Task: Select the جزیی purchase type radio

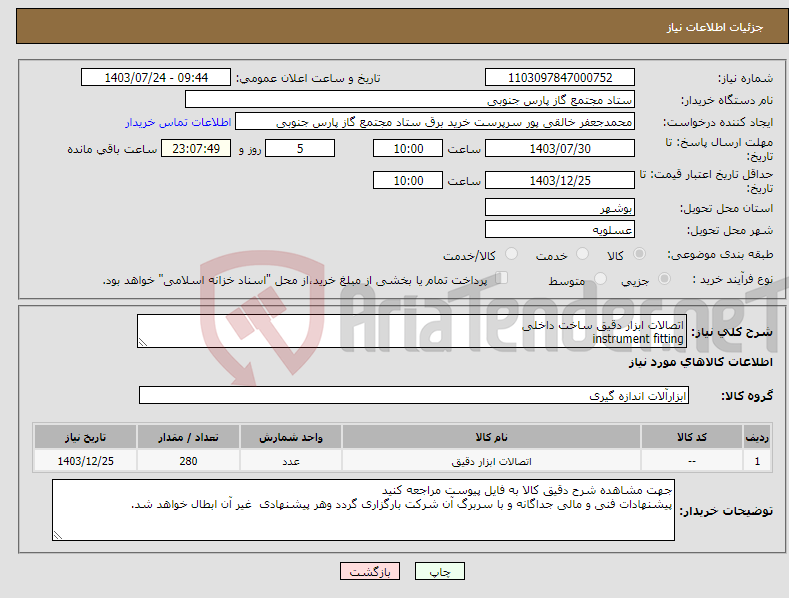Action: pyautogui.click(x=664, y=278)
